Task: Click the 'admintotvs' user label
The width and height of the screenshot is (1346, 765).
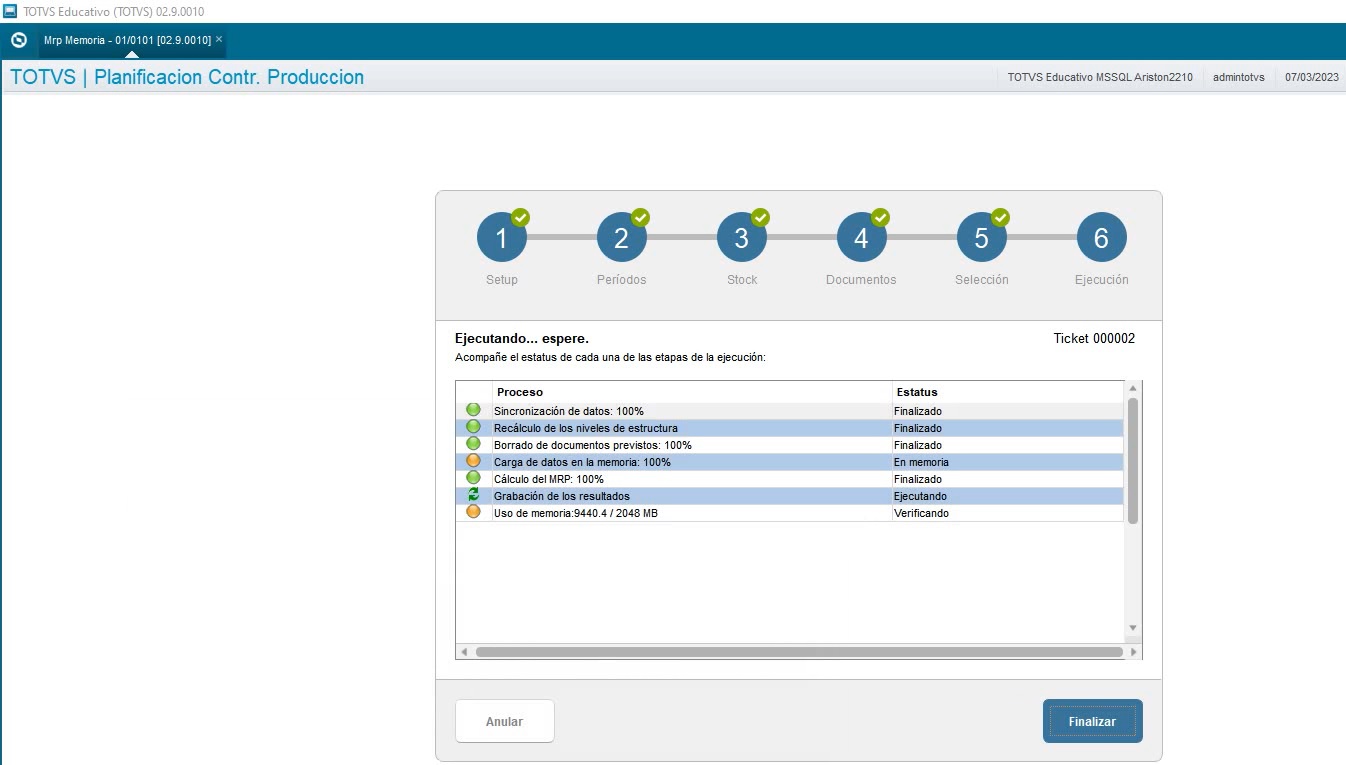Action: click(1239, 77)
